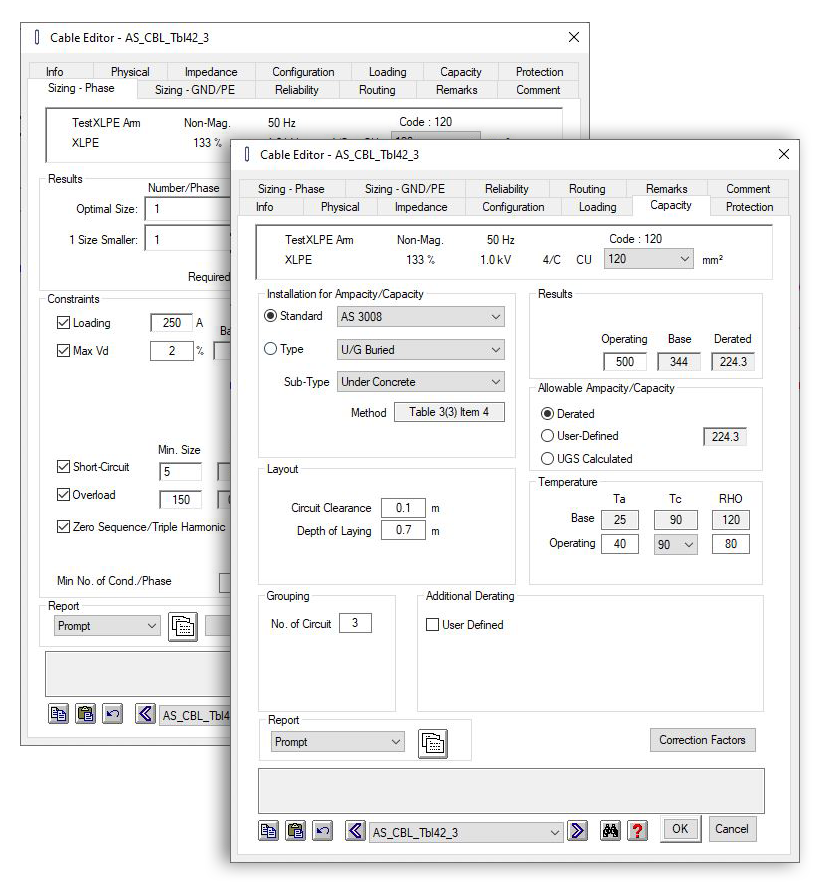Click Cancel button
The height and width of the screenshot is (884, 816).
pyautogui.click(x=732, y=829)
